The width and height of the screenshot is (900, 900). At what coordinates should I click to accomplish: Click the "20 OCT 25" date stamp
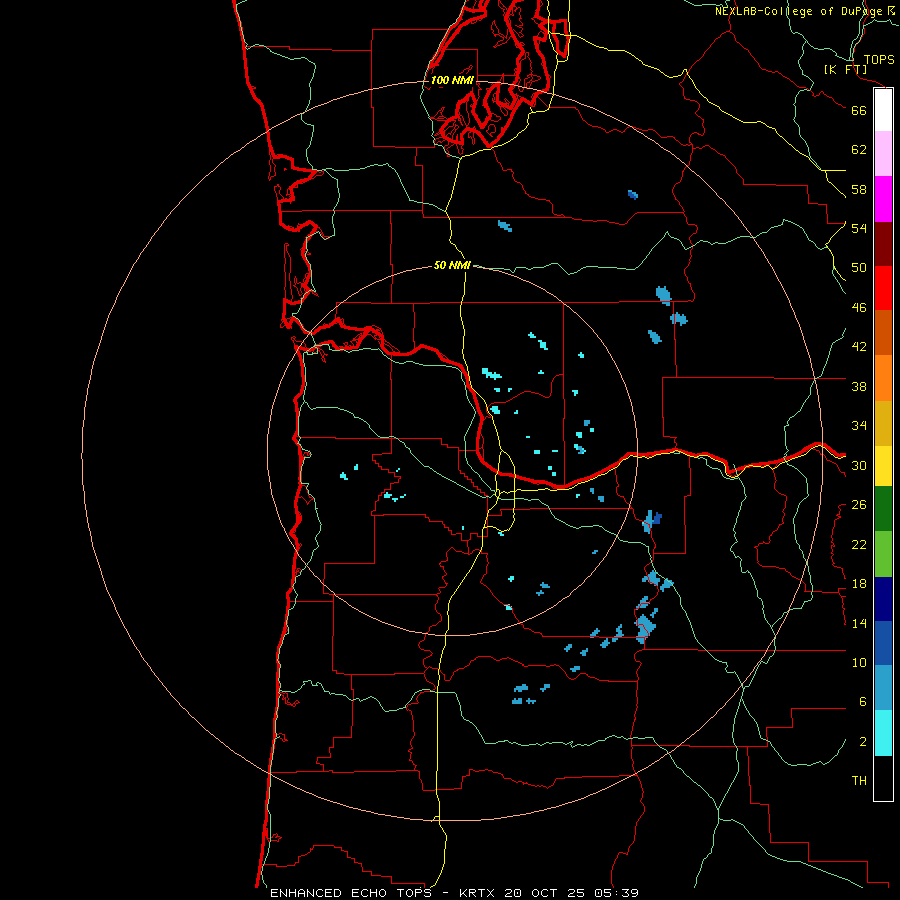point(544,893)
